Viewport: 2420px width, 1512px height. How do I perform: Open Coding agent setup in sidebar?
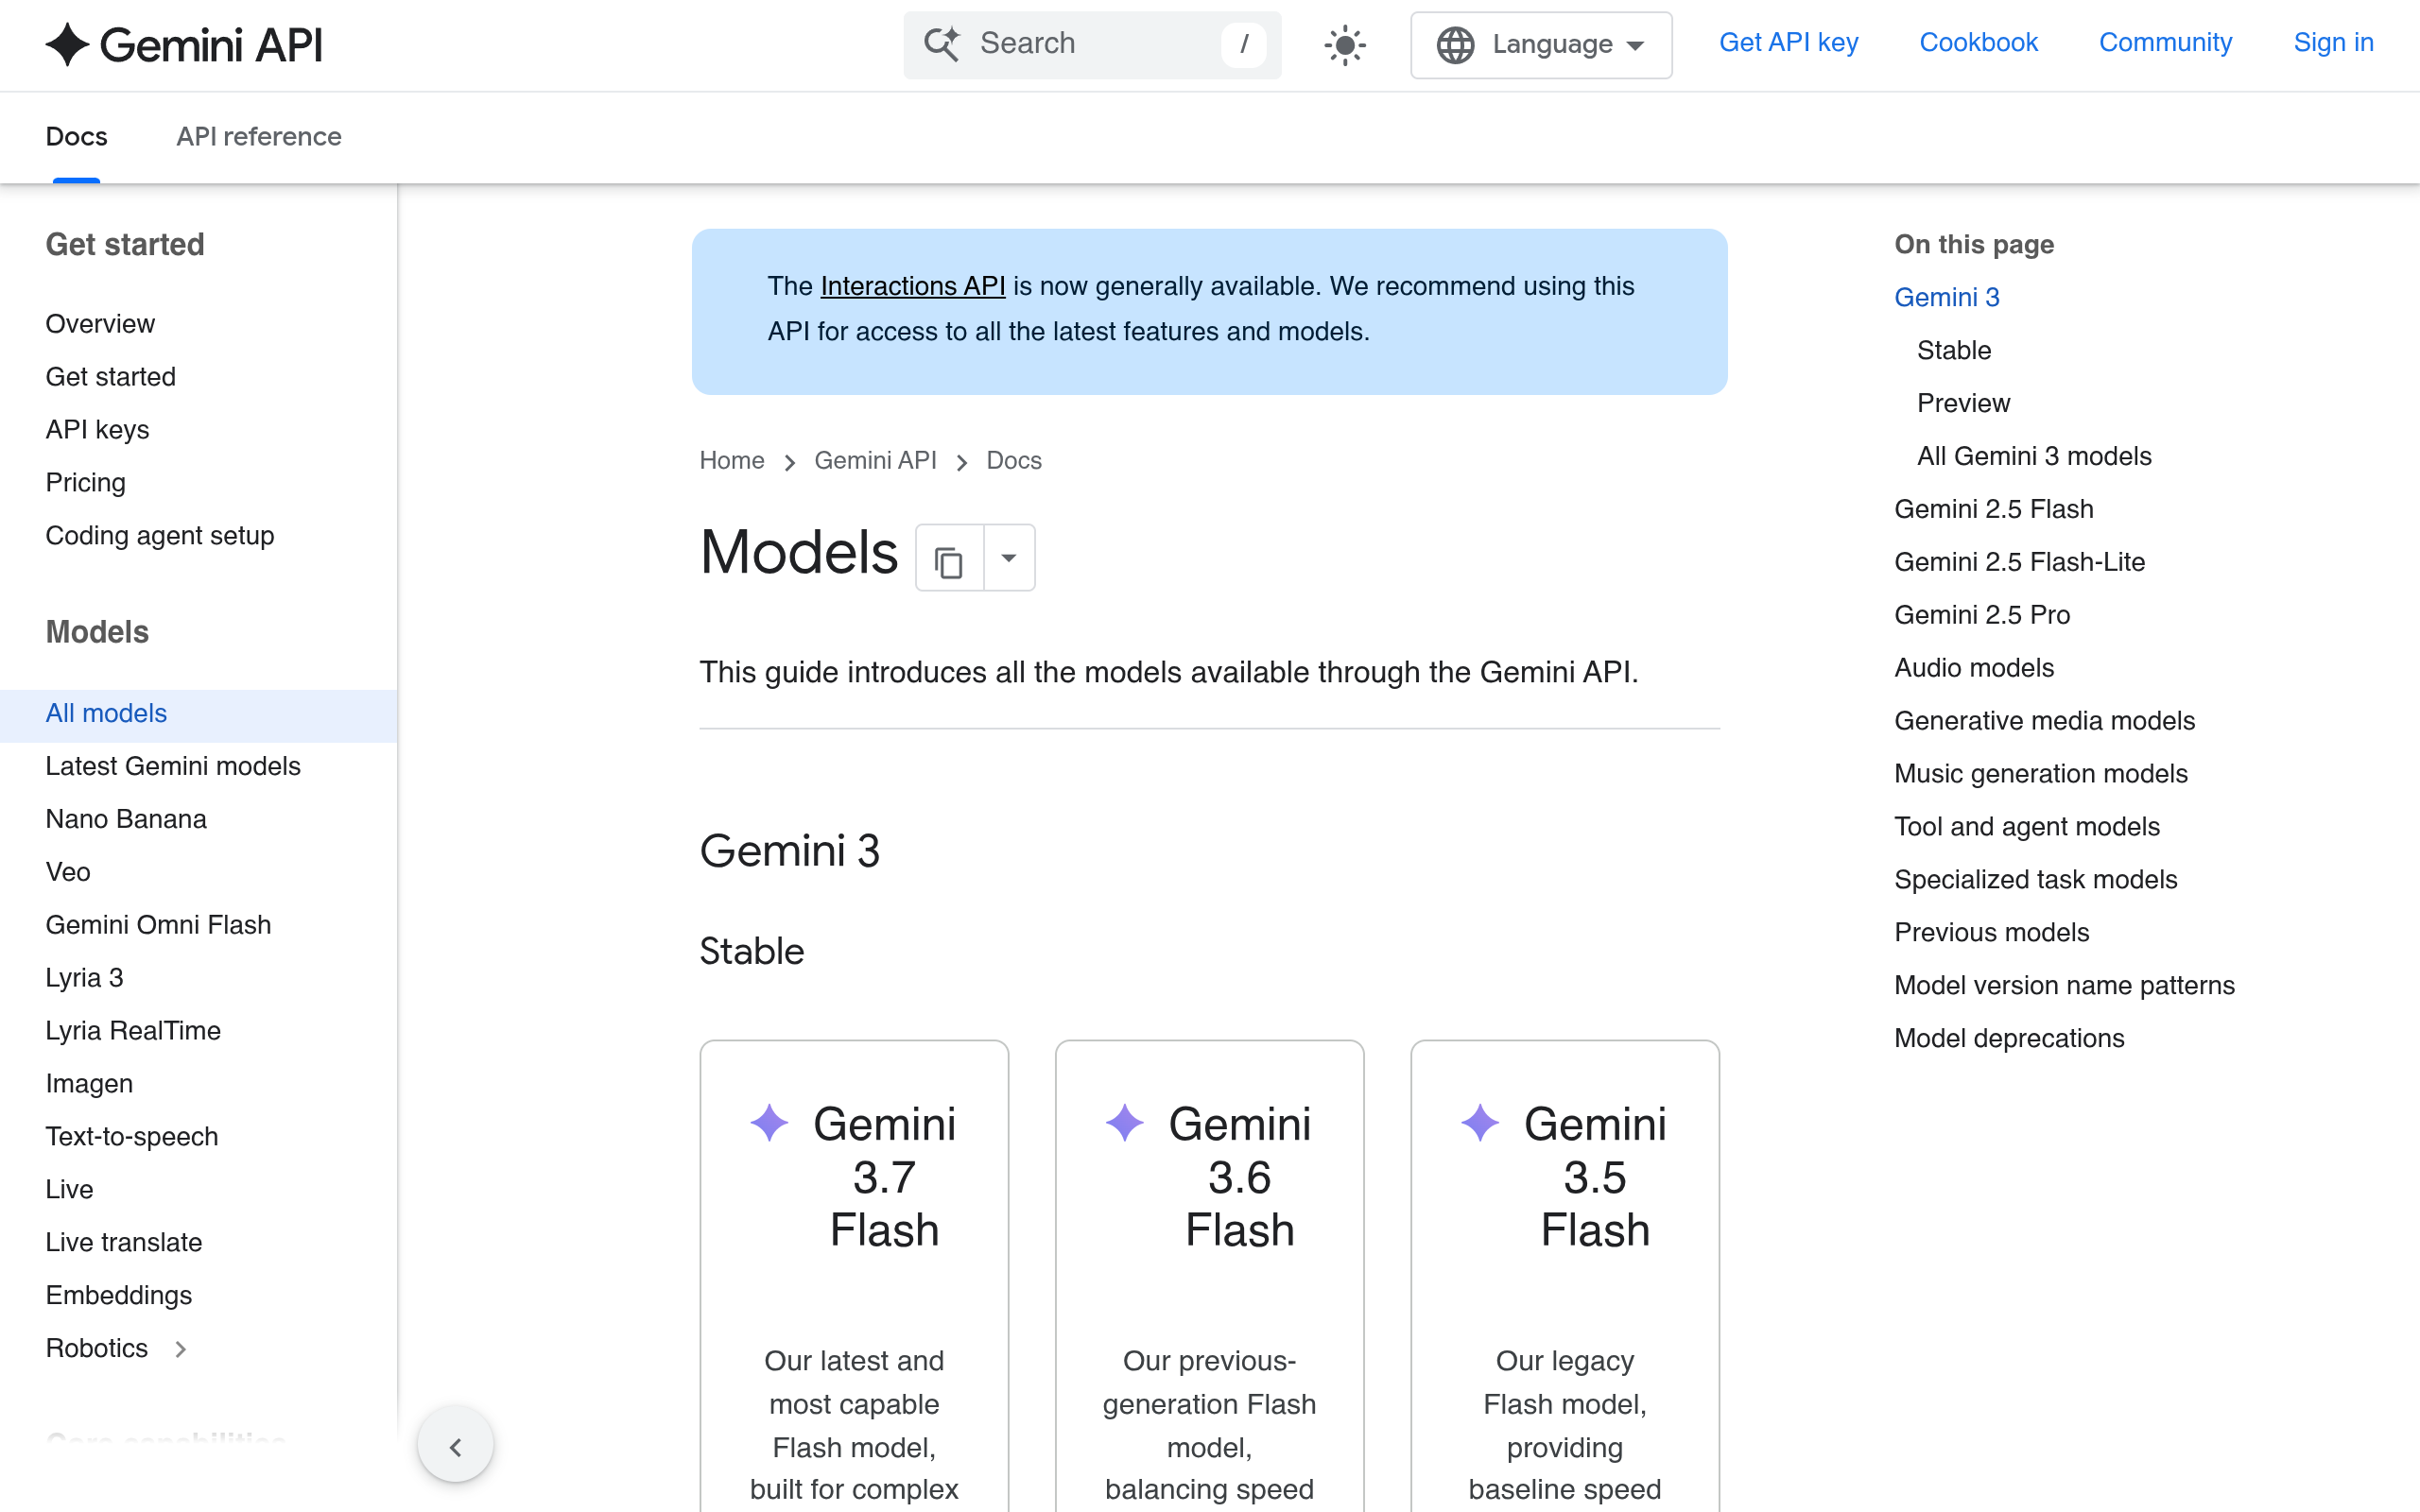point(160,536)
